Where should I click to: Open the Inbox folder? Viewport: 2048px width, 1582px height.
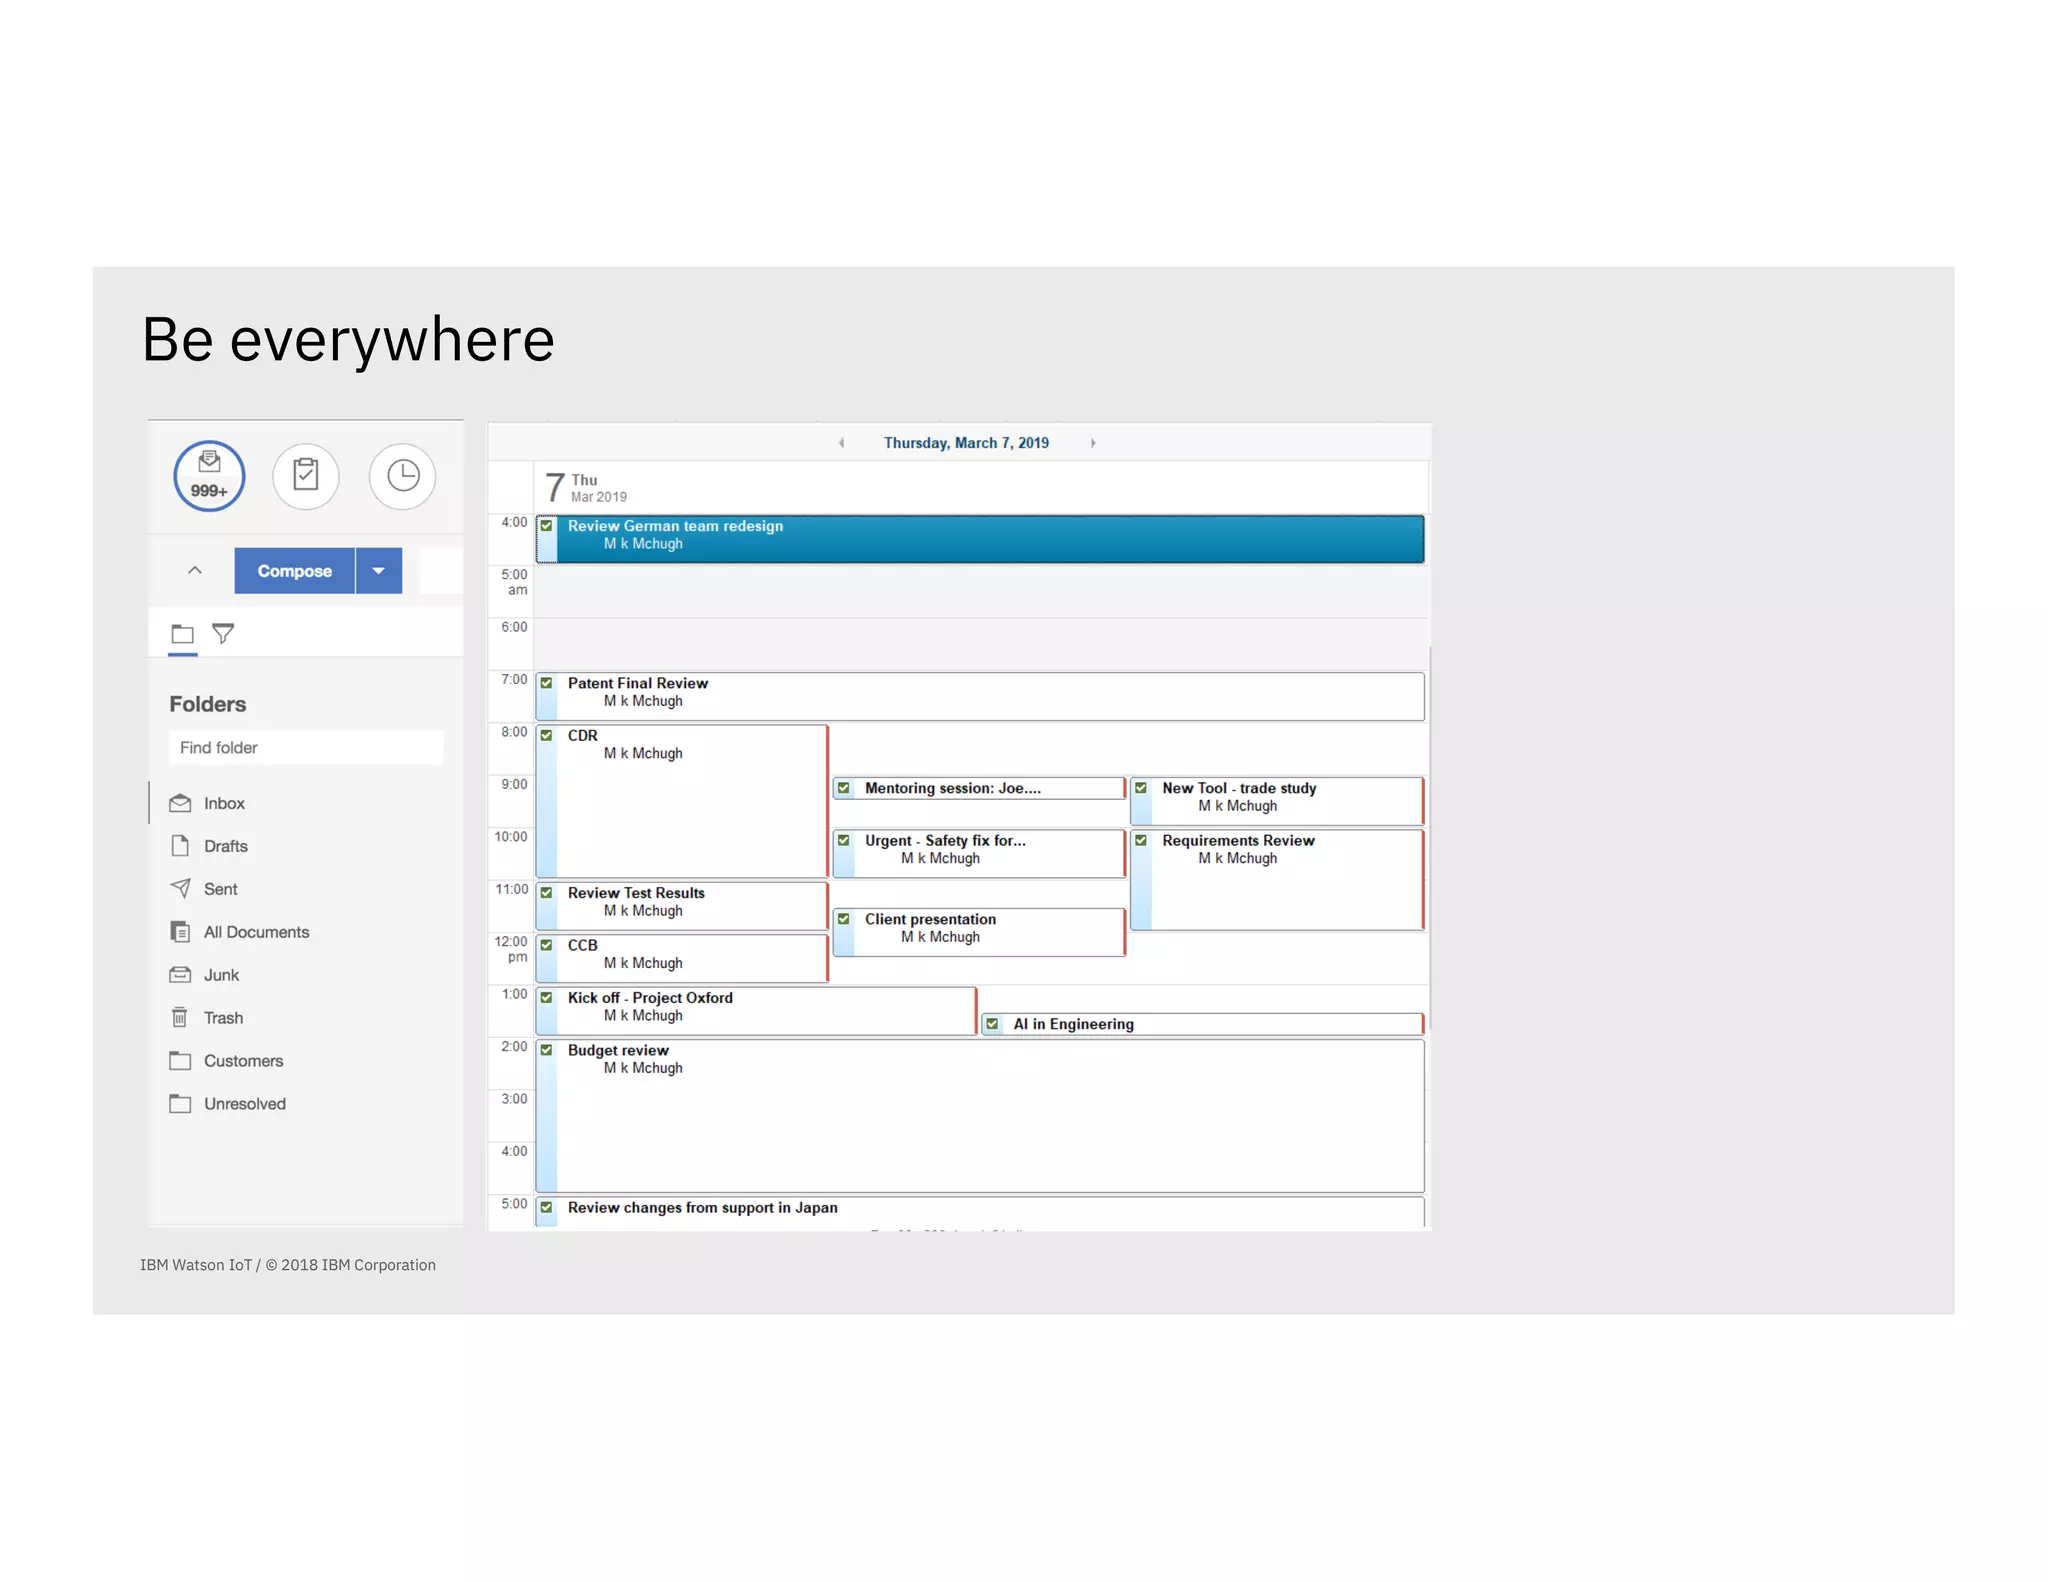click(224, 803)
